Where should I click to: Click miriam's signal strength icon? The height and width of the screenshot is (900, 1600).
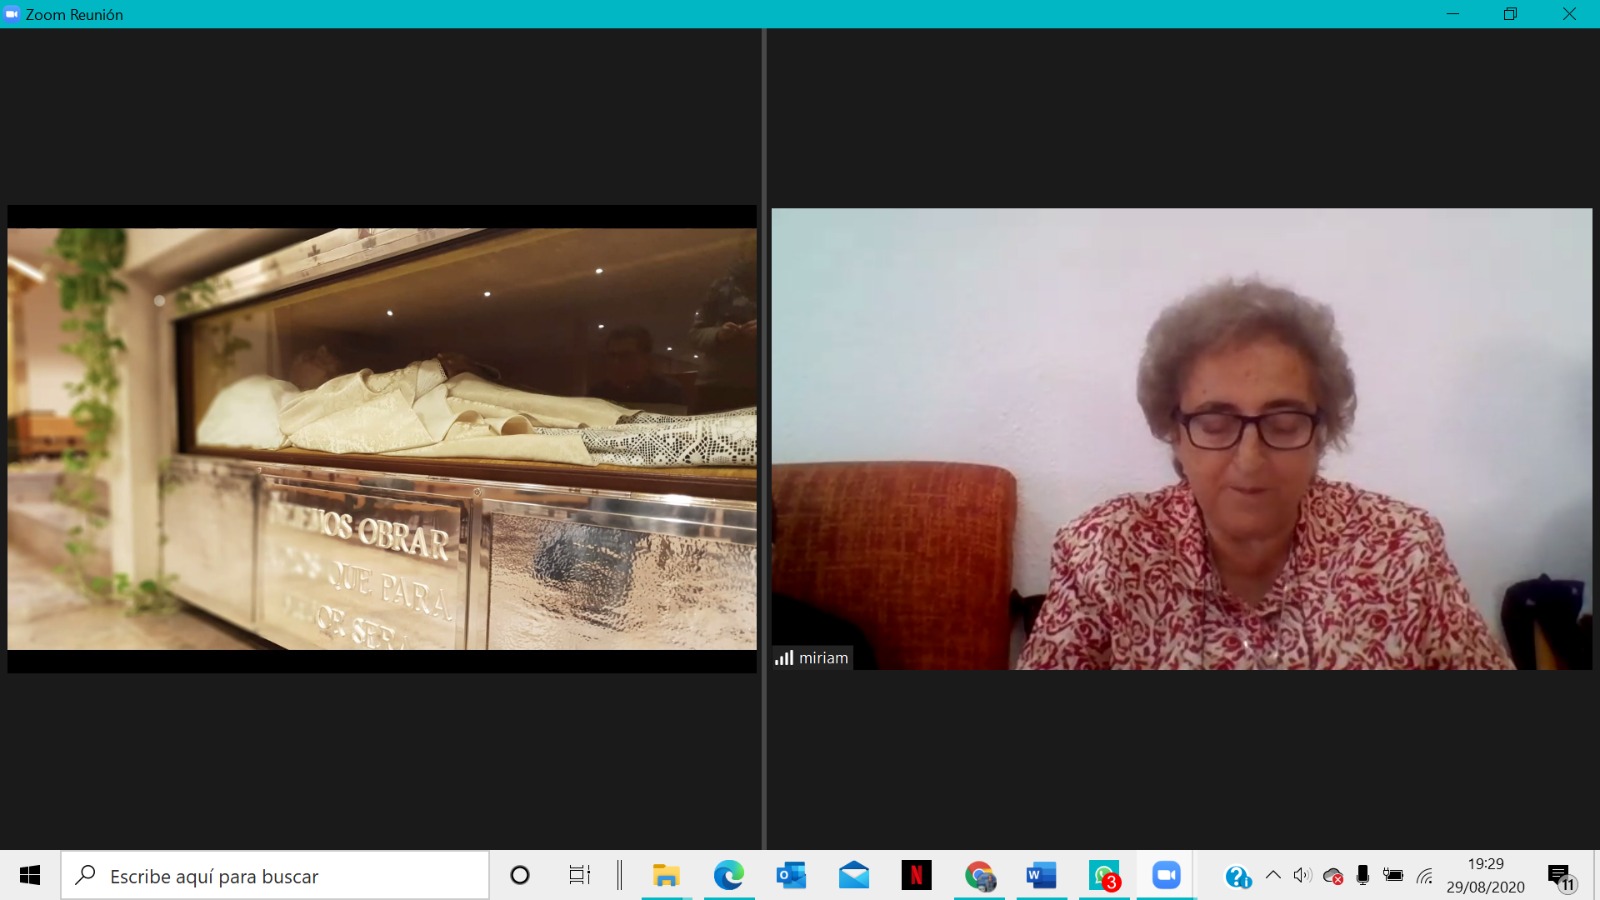784,658
